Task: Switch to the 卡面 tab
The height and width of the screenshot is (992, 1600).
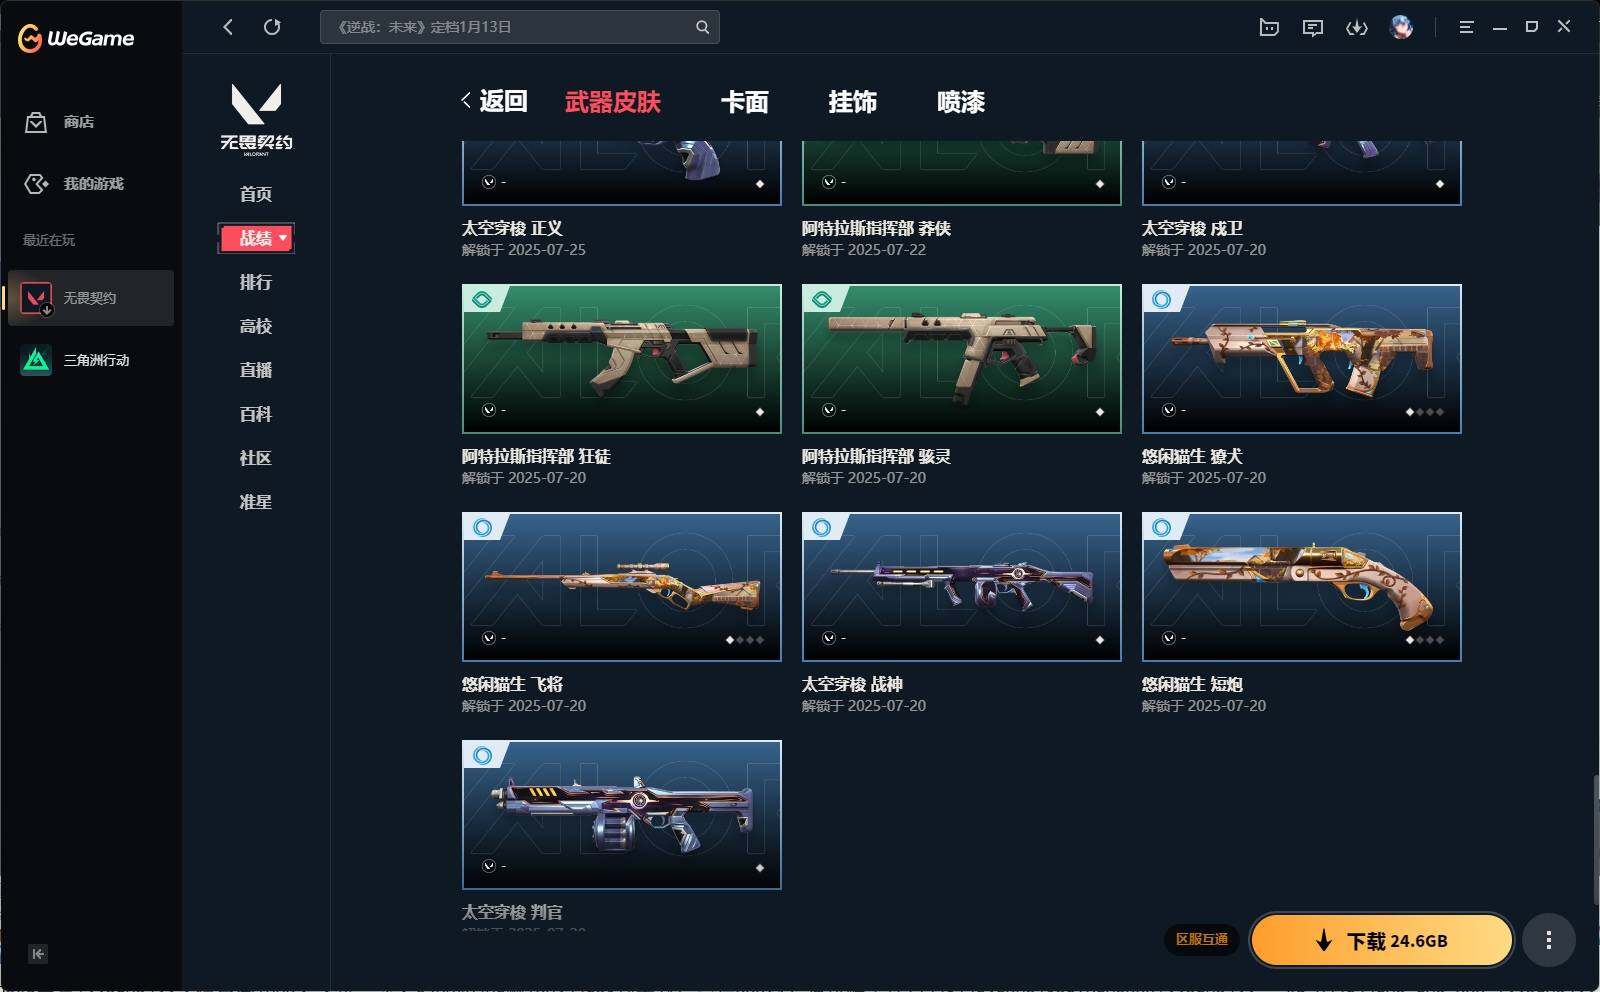Action: click(745, 101)
